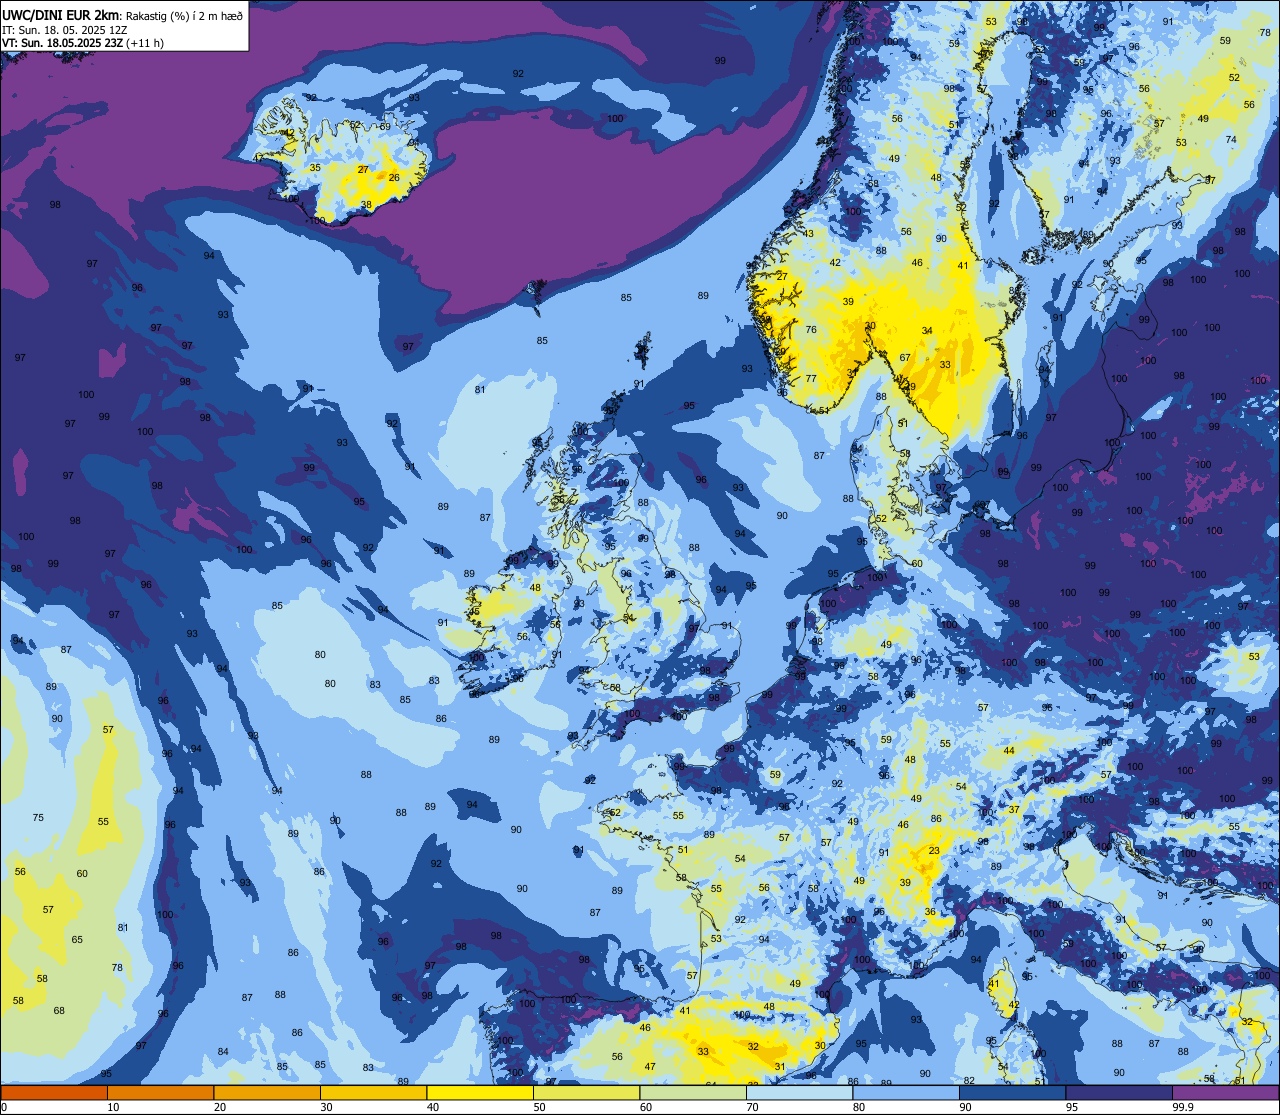Click the 60–70 light green legend swatch
This screenshot has height=1115, width=1280.
[x=693, y=1092]
